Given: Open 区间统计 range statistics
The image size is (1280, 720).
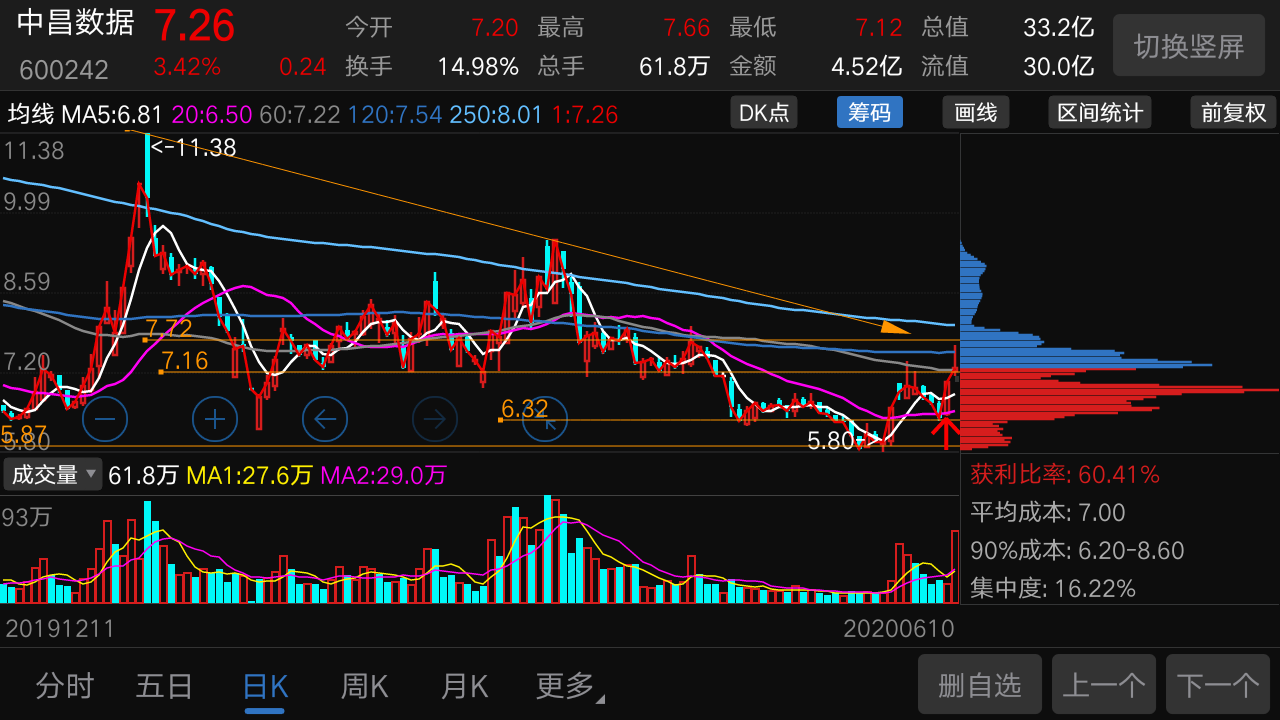Looking at the screenshot, I should click(x=1100, y=112).
